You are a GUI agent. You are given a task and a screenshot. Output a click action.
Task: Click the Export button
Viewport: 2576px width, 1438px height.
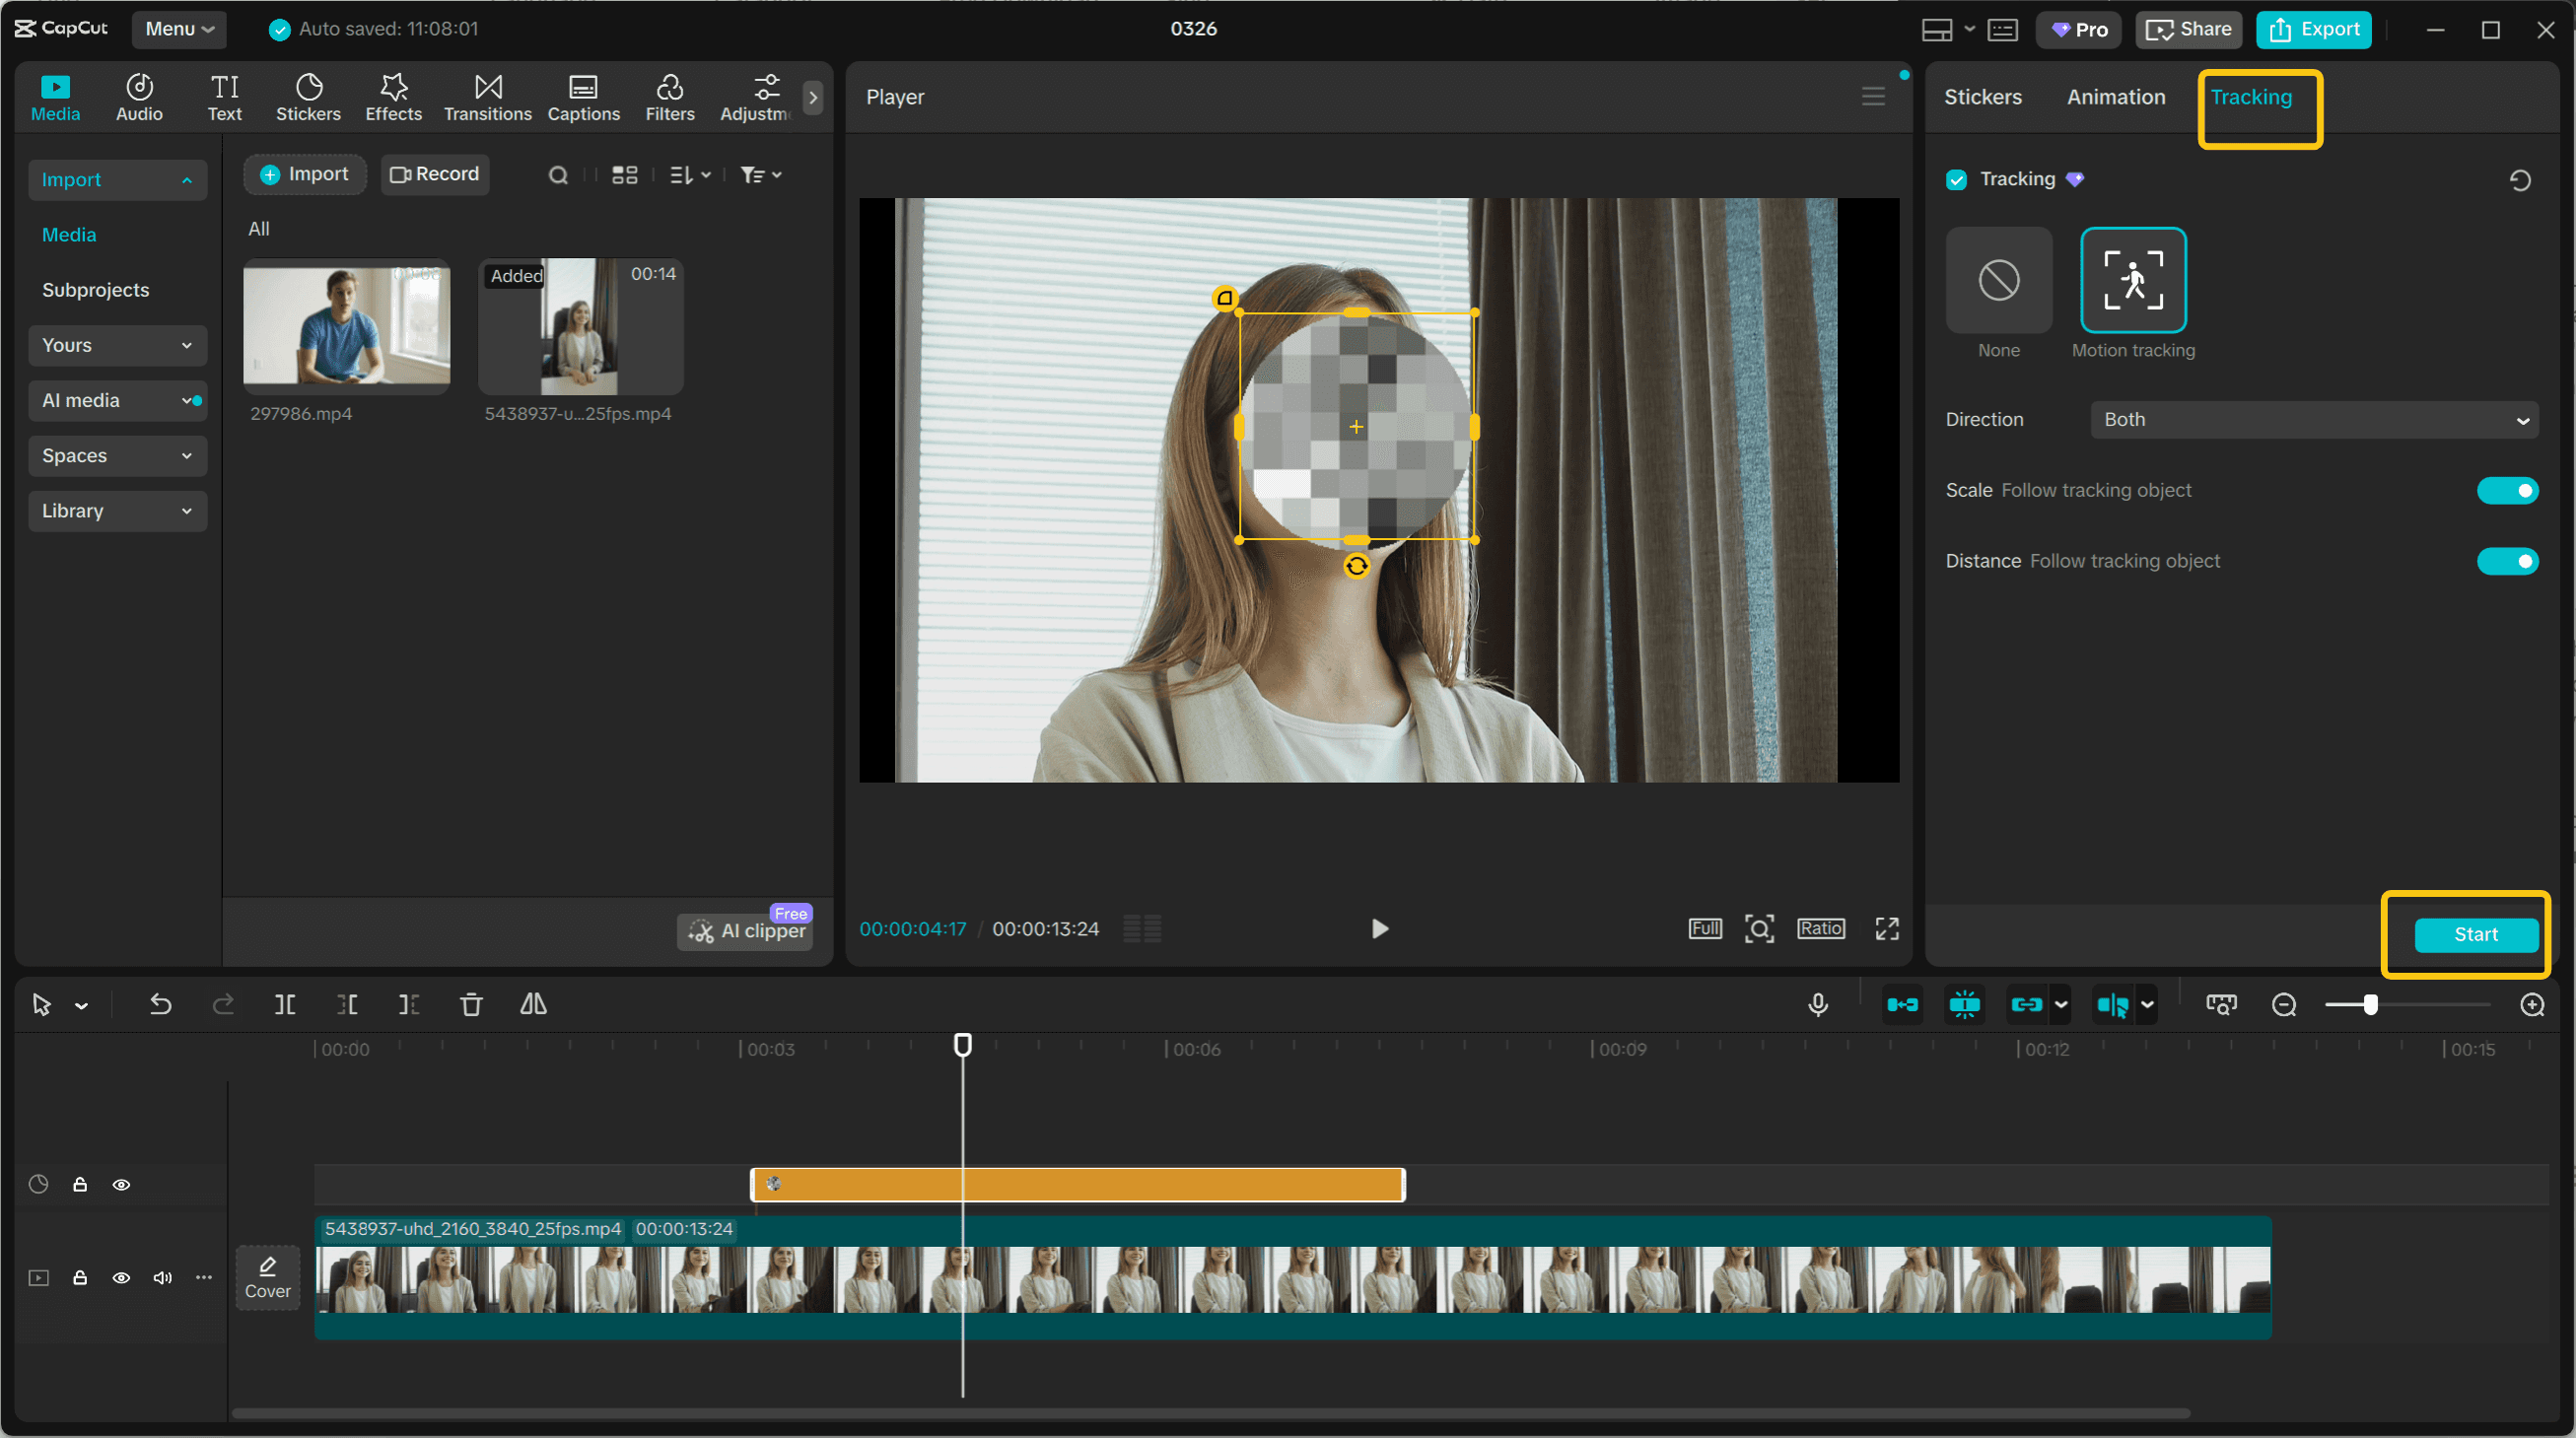[2313, 29]
